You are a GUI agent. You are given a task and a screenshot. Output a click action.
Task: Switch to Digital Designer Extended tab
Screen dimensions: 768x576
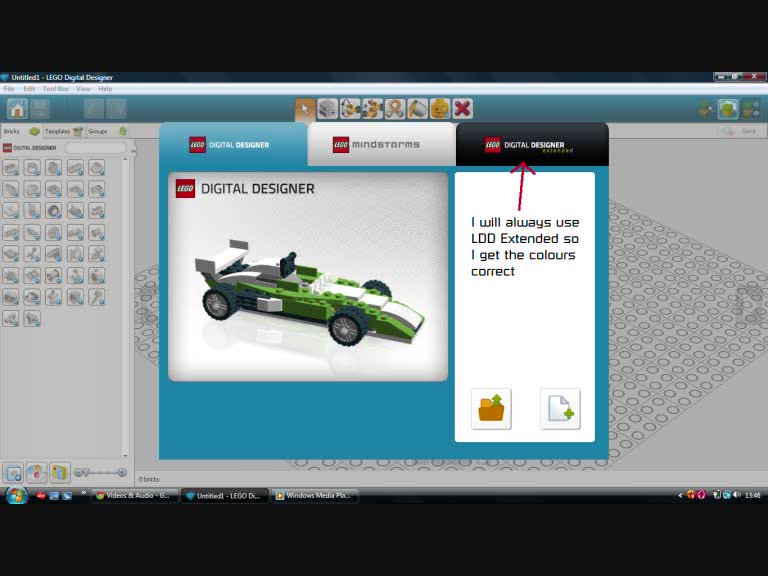pyautogui.click(x=532, y=145)
